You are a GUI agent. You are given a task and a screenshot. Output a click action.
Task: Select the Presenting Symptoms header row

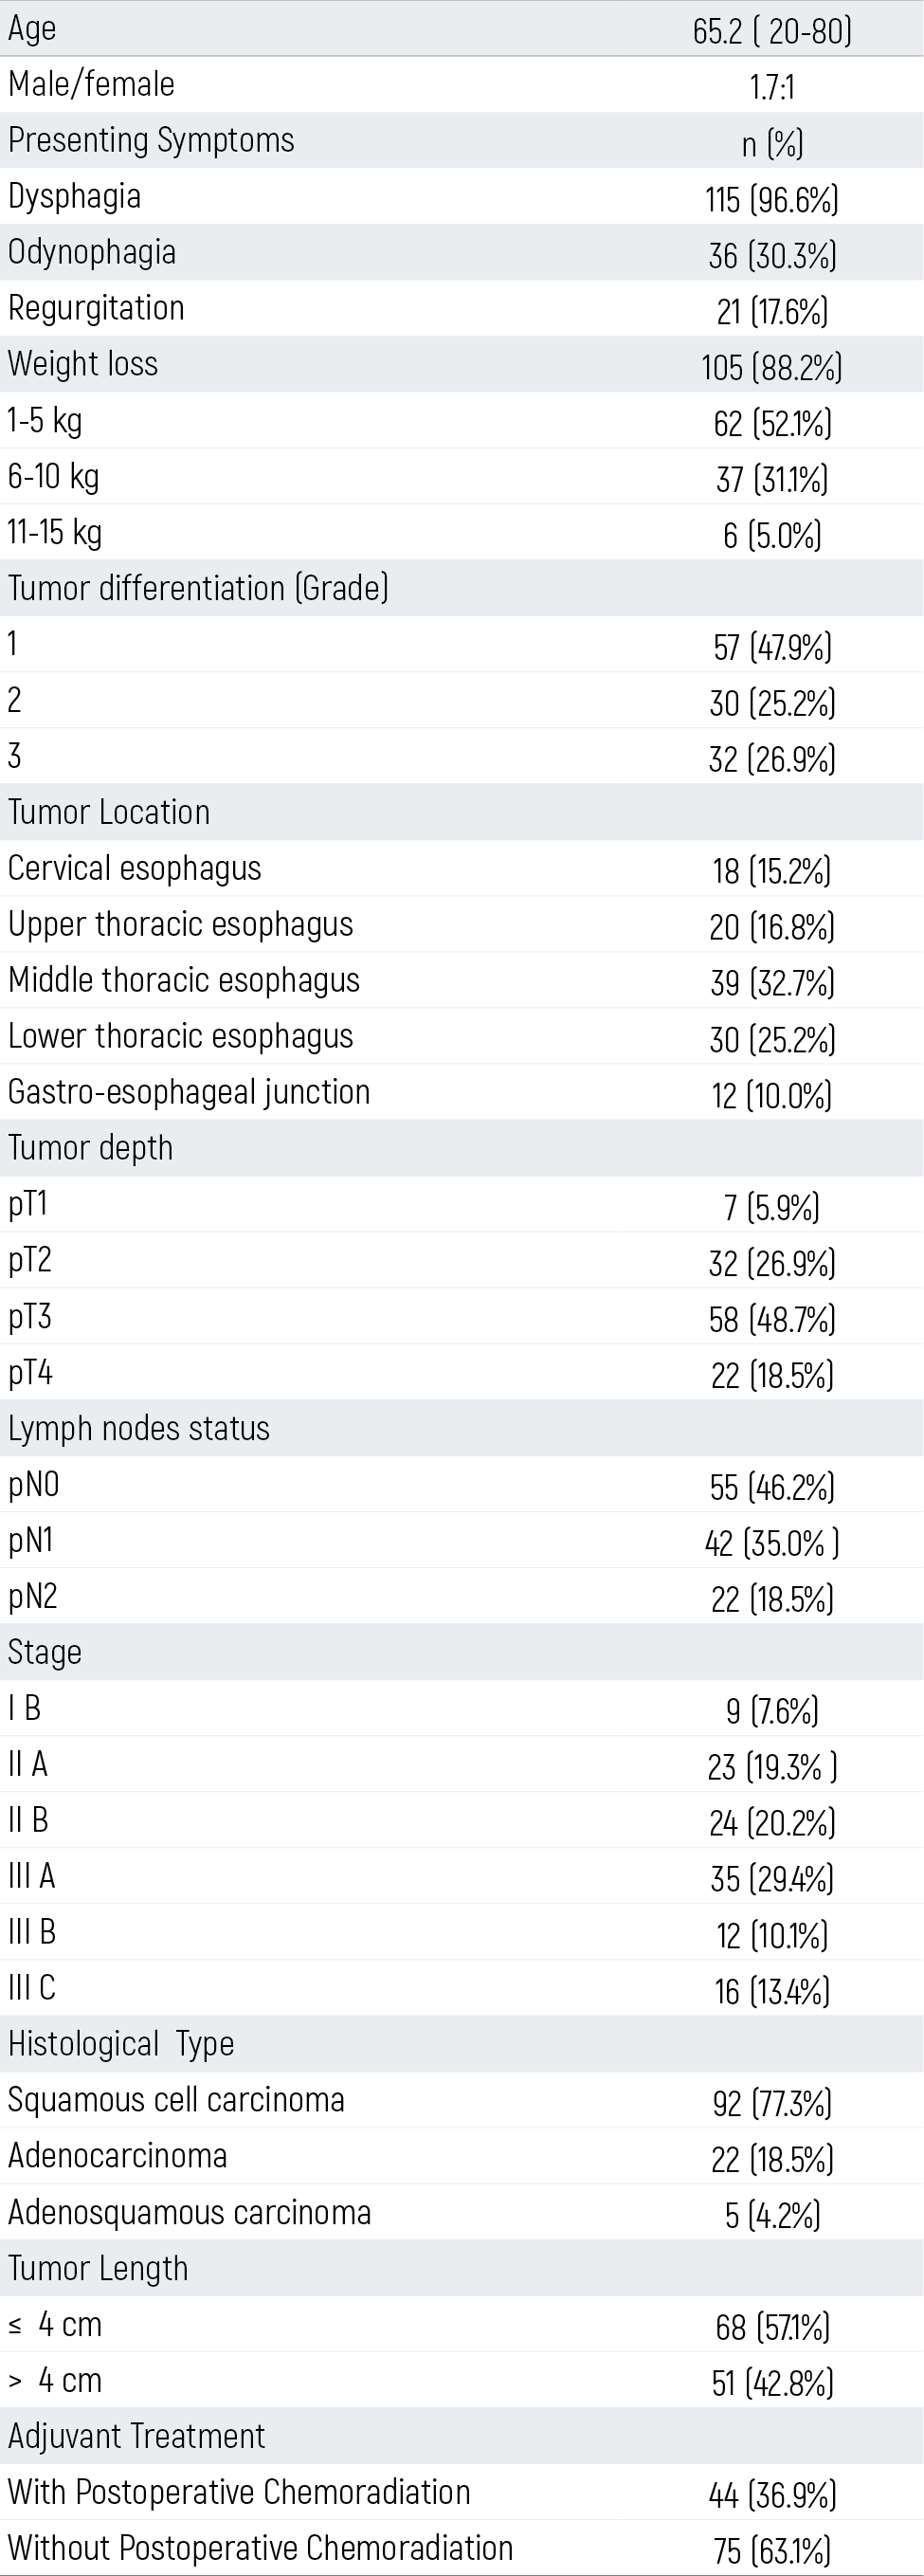coord(462,140)
